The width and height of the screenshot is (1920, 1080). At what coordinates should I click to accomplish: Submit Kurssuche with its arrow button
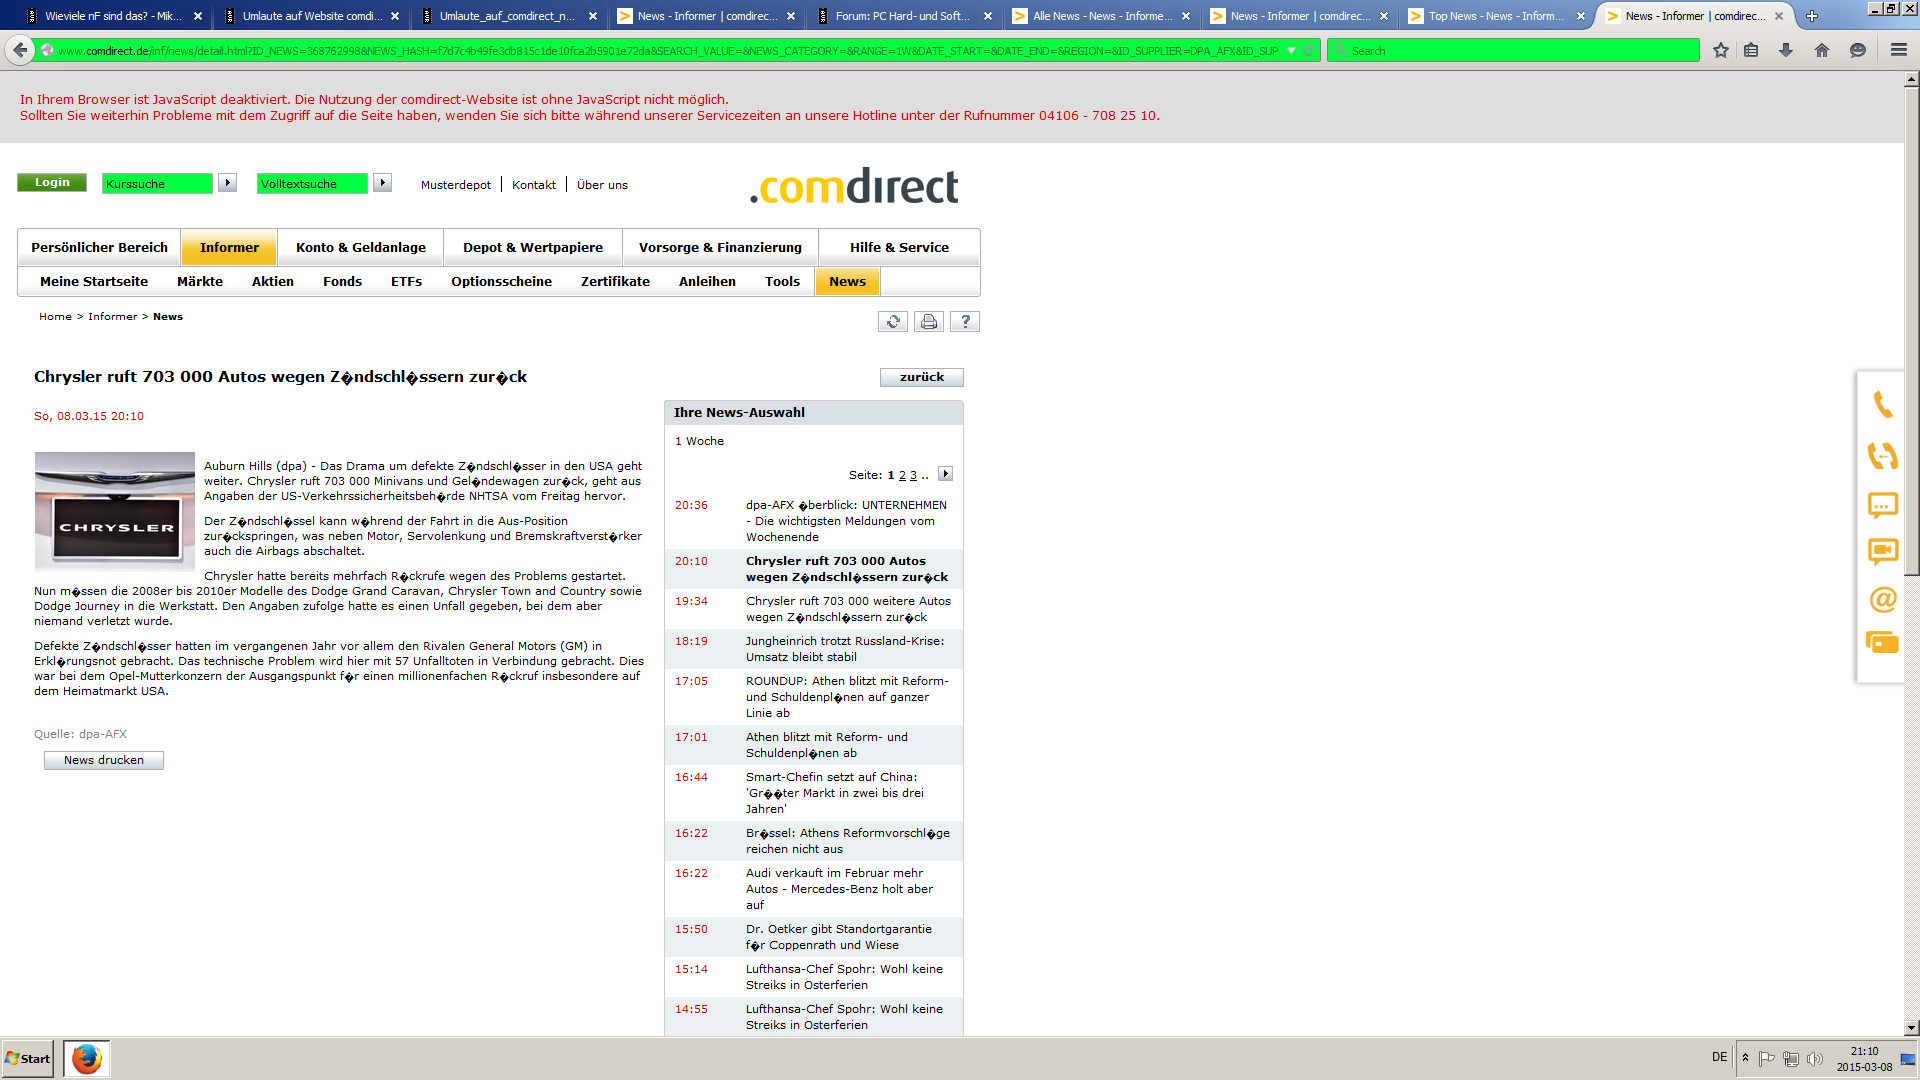click(228, 183)
